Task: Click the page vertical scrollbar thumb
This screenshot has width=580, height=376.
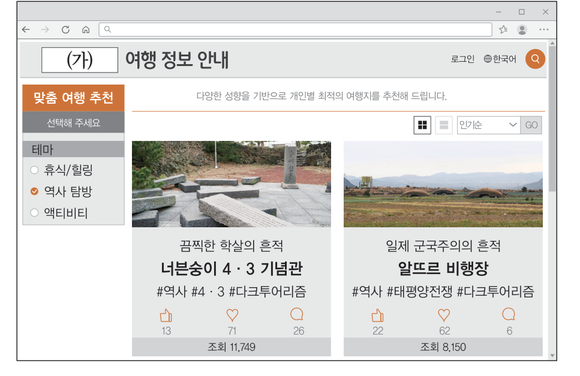Action: [x=552, y=119]
